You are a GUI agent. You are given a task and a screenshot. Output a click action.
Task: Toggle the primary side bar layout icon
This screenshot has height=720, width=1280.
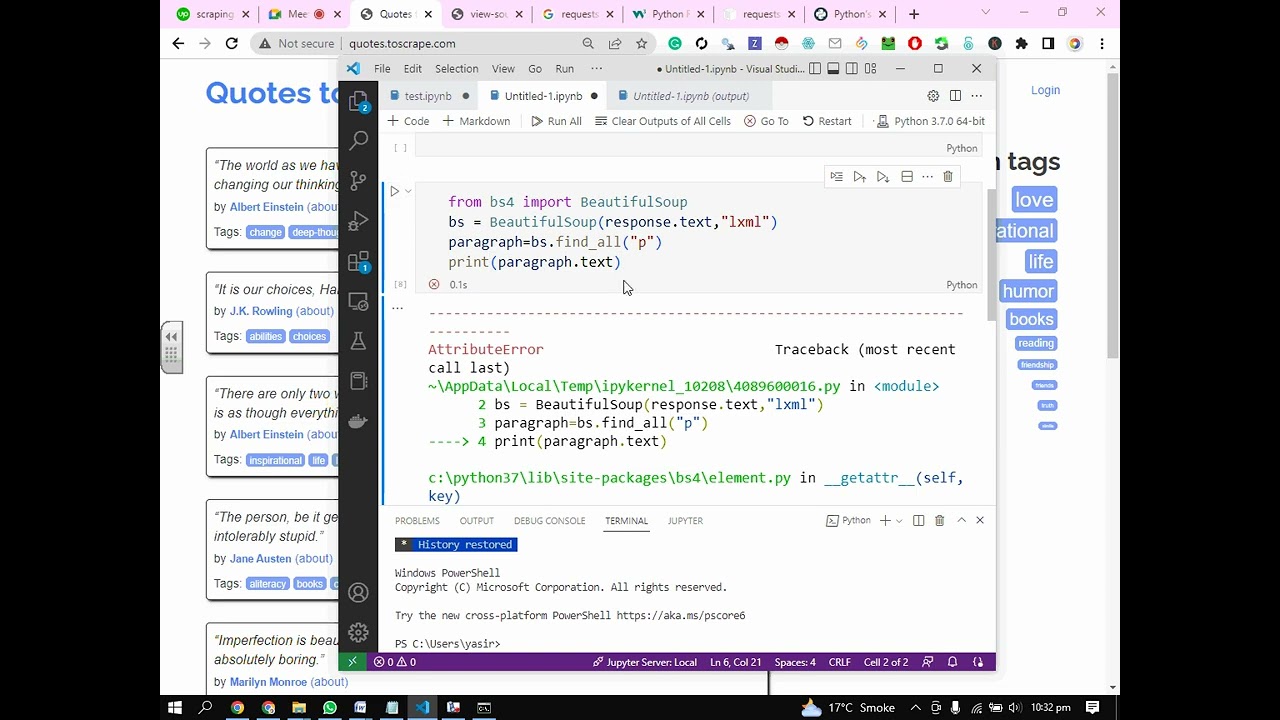point(814,69)
